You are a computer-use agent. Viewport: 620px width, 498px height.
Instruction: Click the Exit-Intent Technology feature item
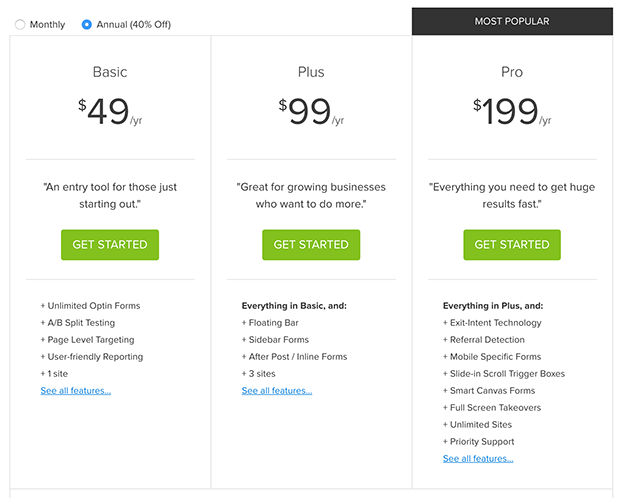click(x=492, y=323)
